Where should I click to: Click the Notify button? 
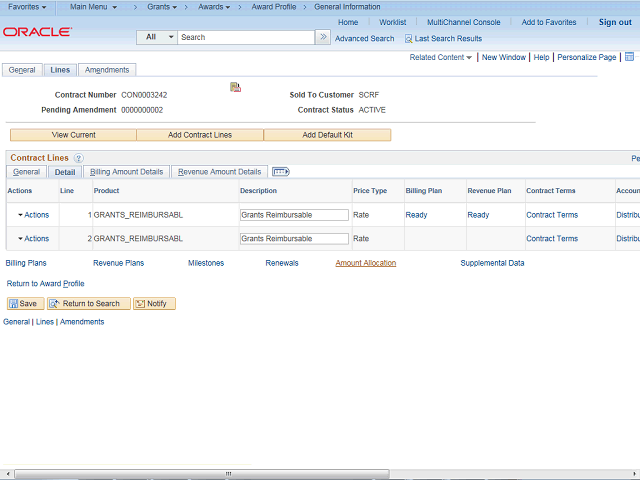pos(154,303)
